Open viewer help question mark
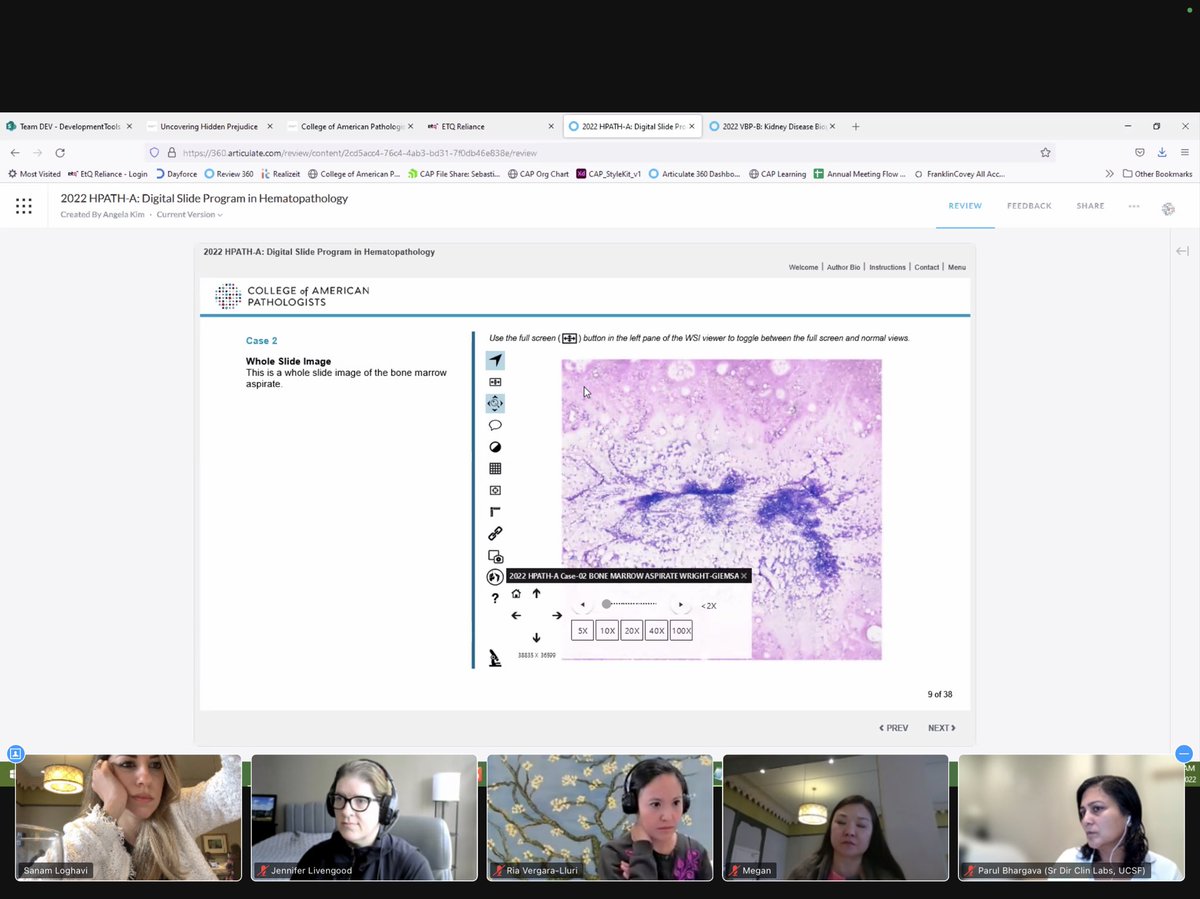The height and width of the screenshot is (899, 1200). click(x=495, y=598)
